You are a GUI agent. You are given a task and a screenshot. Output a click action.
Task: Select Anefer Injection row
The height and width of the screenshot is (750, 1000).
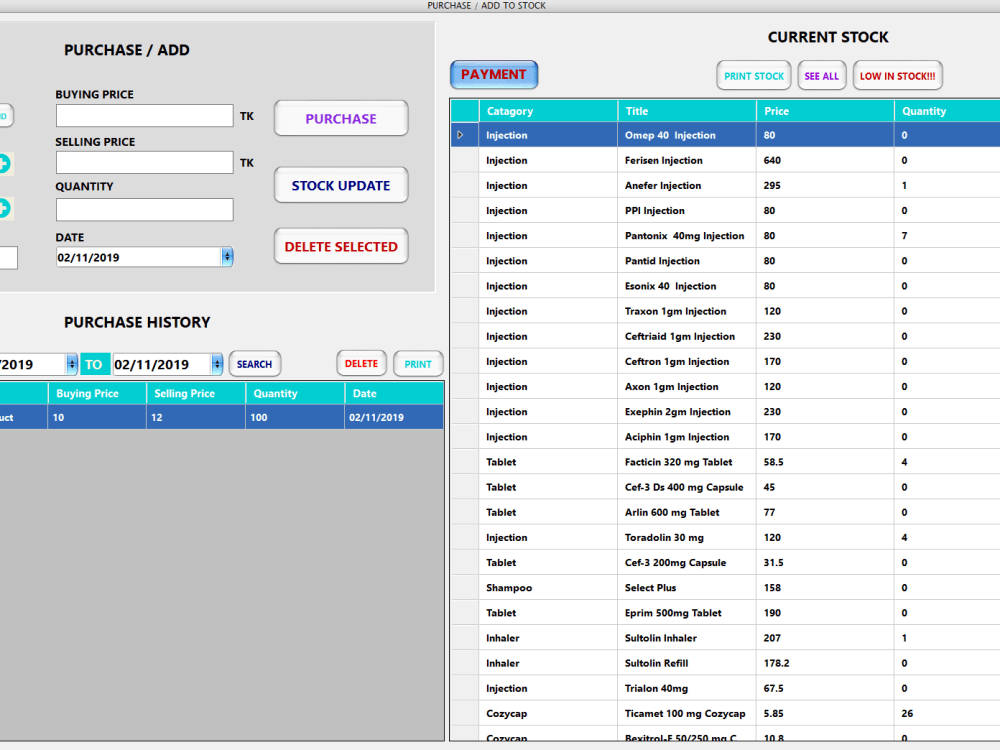click(x=726, y=186)
